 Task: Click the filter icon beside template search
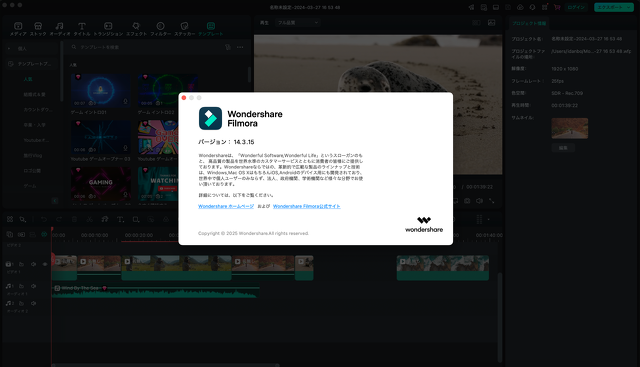[x=228, y=47]
